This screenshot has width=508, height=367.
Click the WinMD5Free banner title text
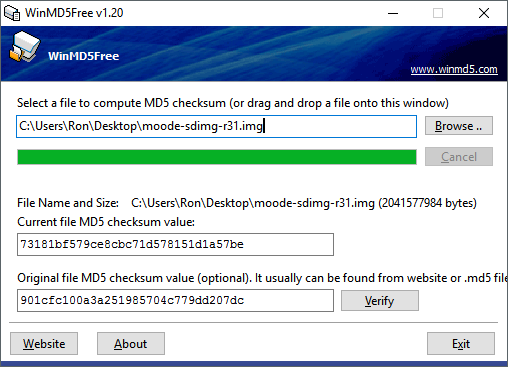pos(83,56)
